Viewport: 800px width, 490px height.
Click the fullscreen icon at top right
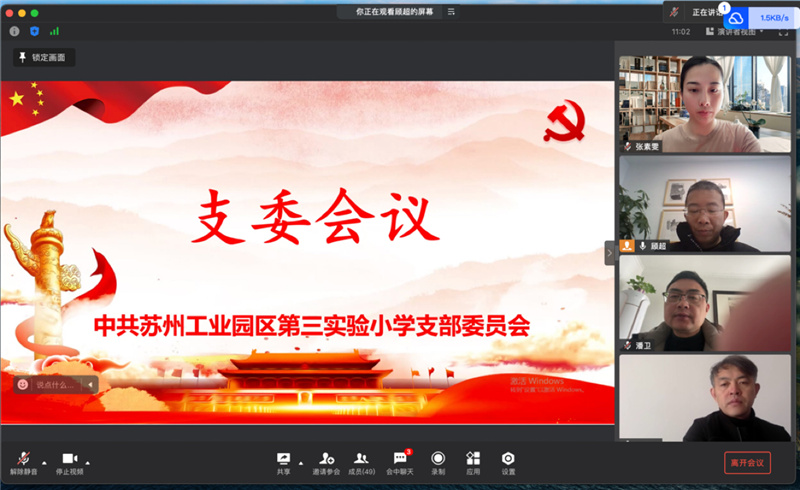click(x=783, y=32)
